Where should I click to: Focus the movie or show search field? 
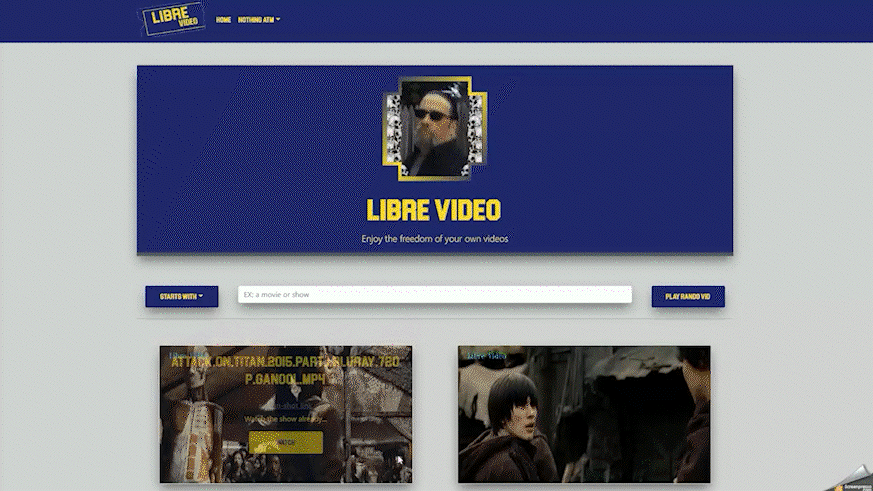(435, 294)
